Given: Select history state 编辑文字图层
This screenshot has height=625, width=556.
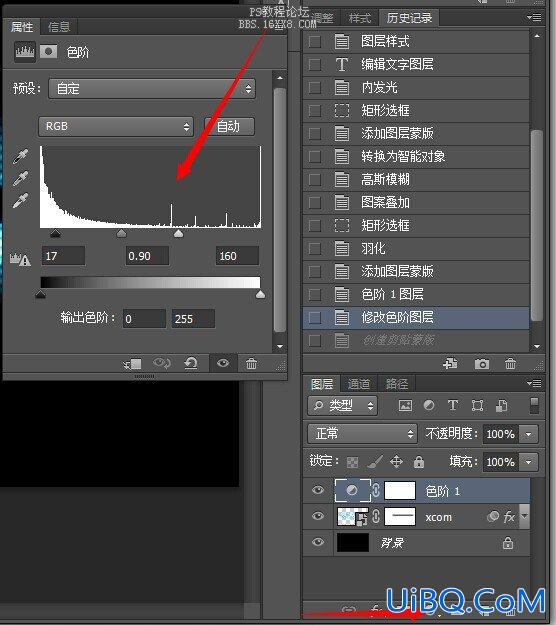Looking at the screenshot, I should (416, 65).
